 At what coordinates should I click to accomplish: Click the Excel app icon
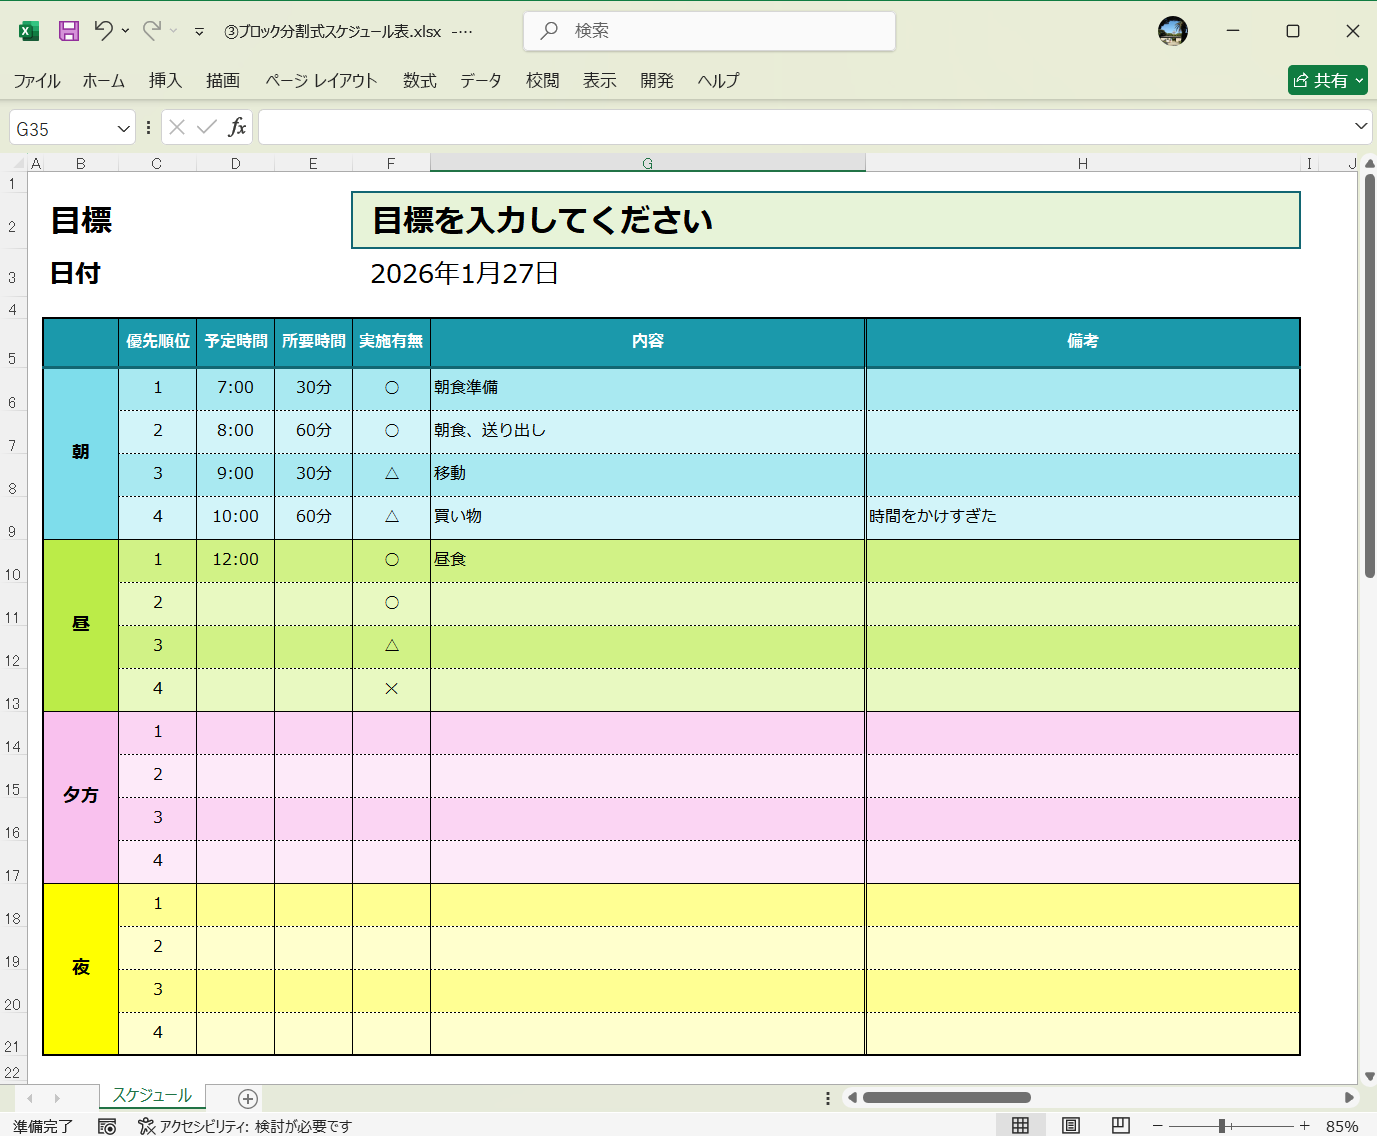coord(28,31)
